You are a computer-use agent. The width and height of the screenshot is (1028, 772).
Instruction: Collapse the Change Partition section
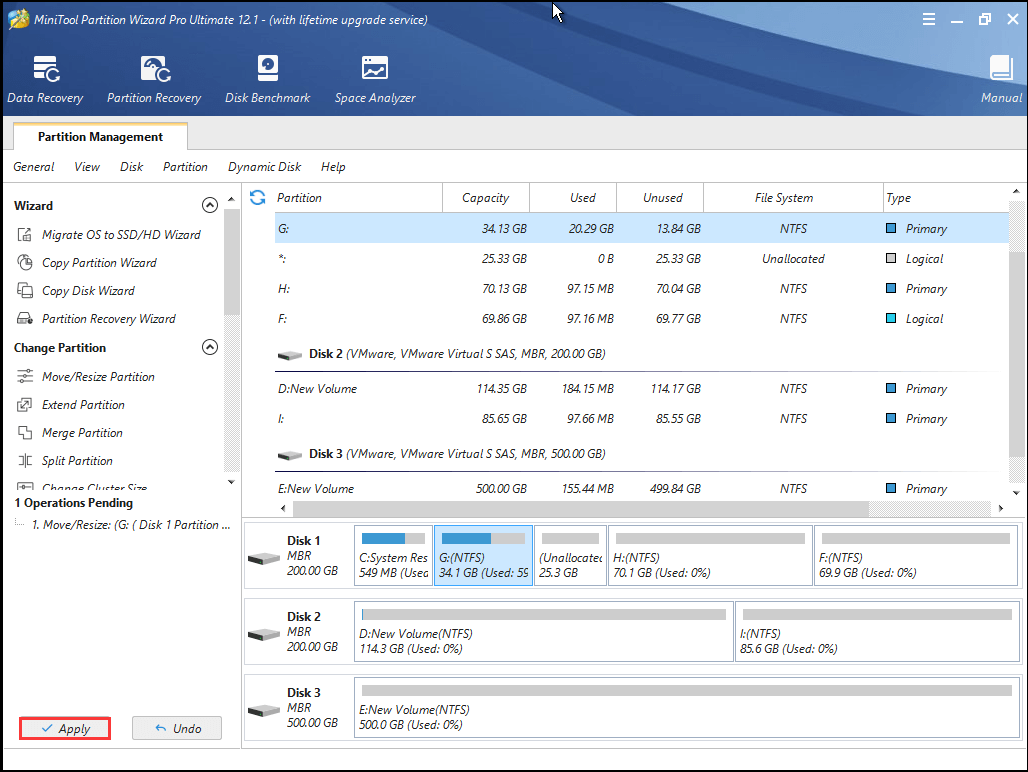point(210,347)
